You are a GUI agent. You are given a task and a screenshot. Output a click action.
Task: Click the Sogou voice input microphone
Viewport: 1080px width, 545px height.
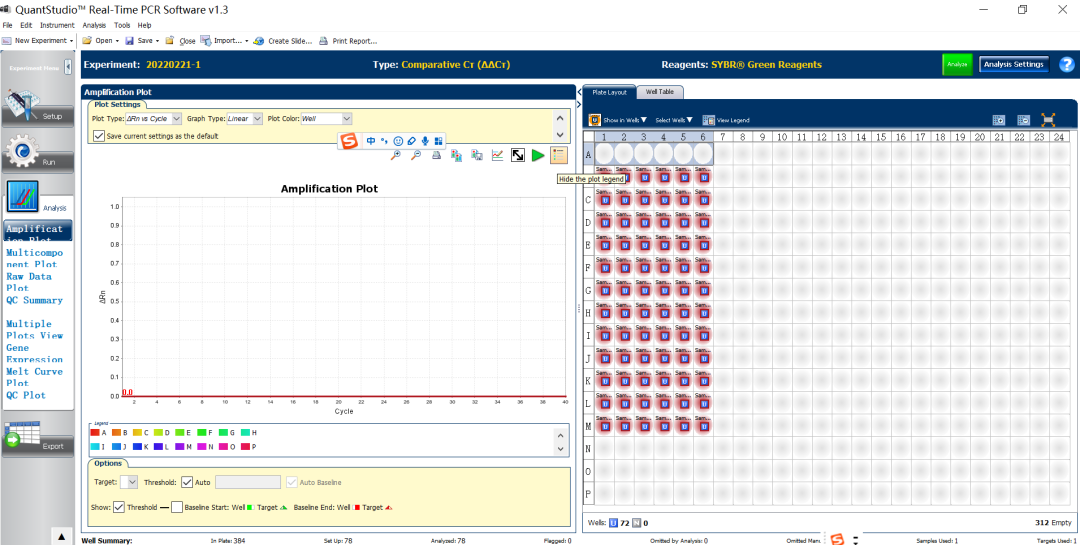pyautogui.click(x=425, y=141)
